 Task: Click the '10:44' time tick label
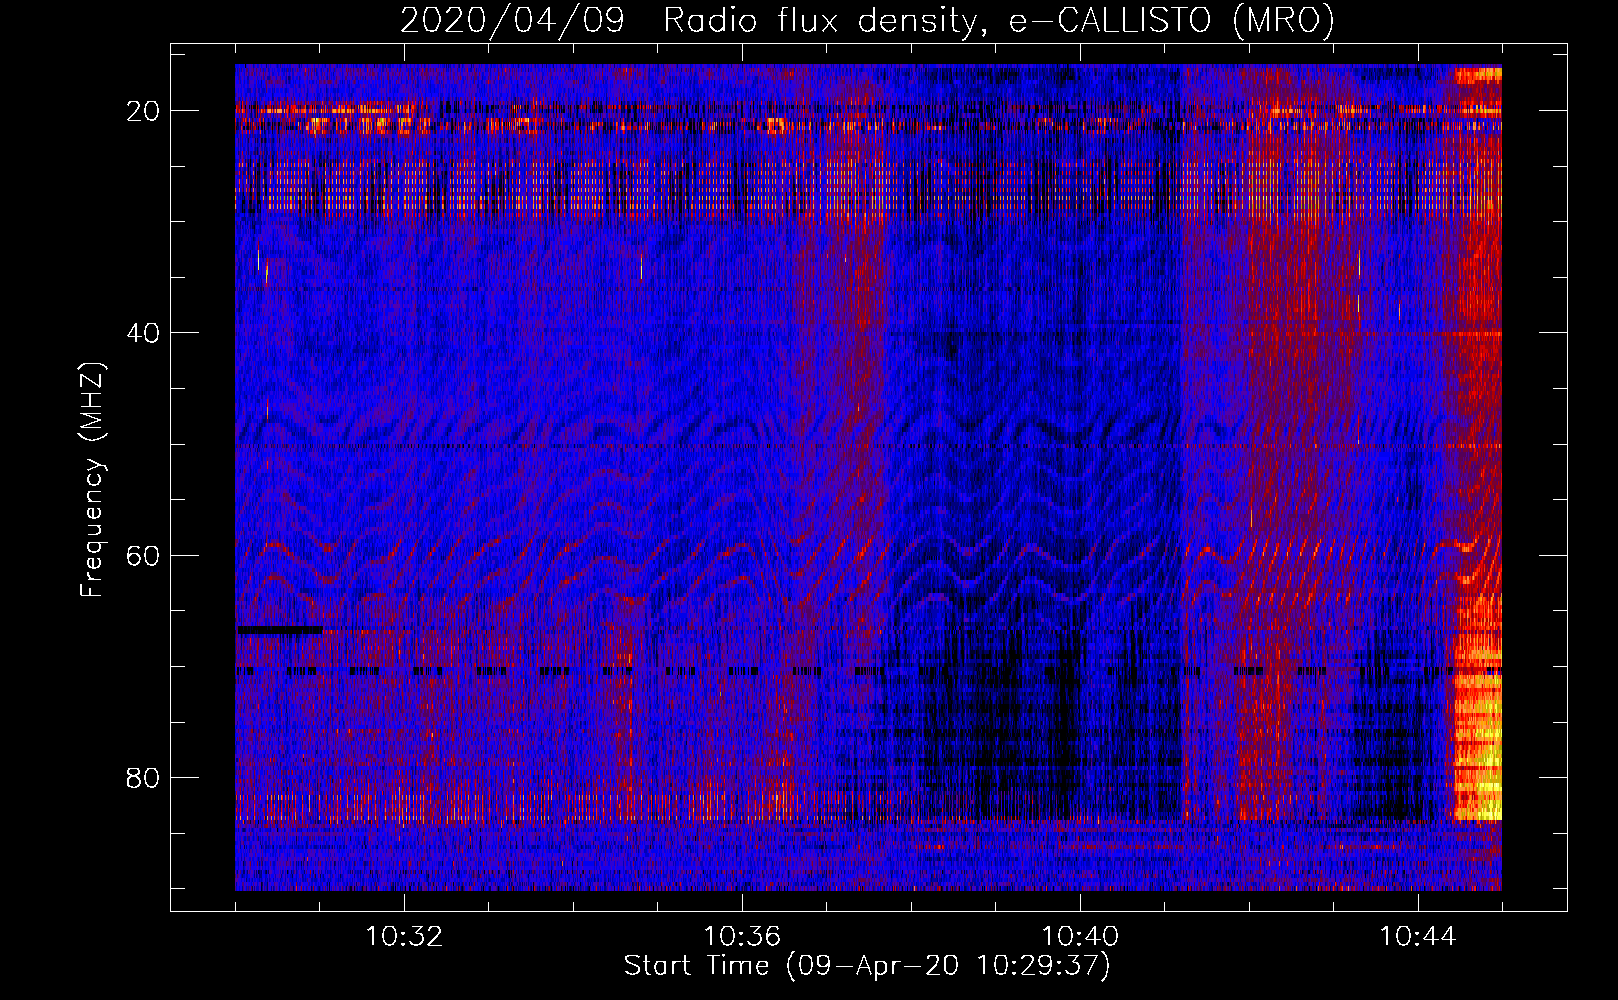point(1418,936)
